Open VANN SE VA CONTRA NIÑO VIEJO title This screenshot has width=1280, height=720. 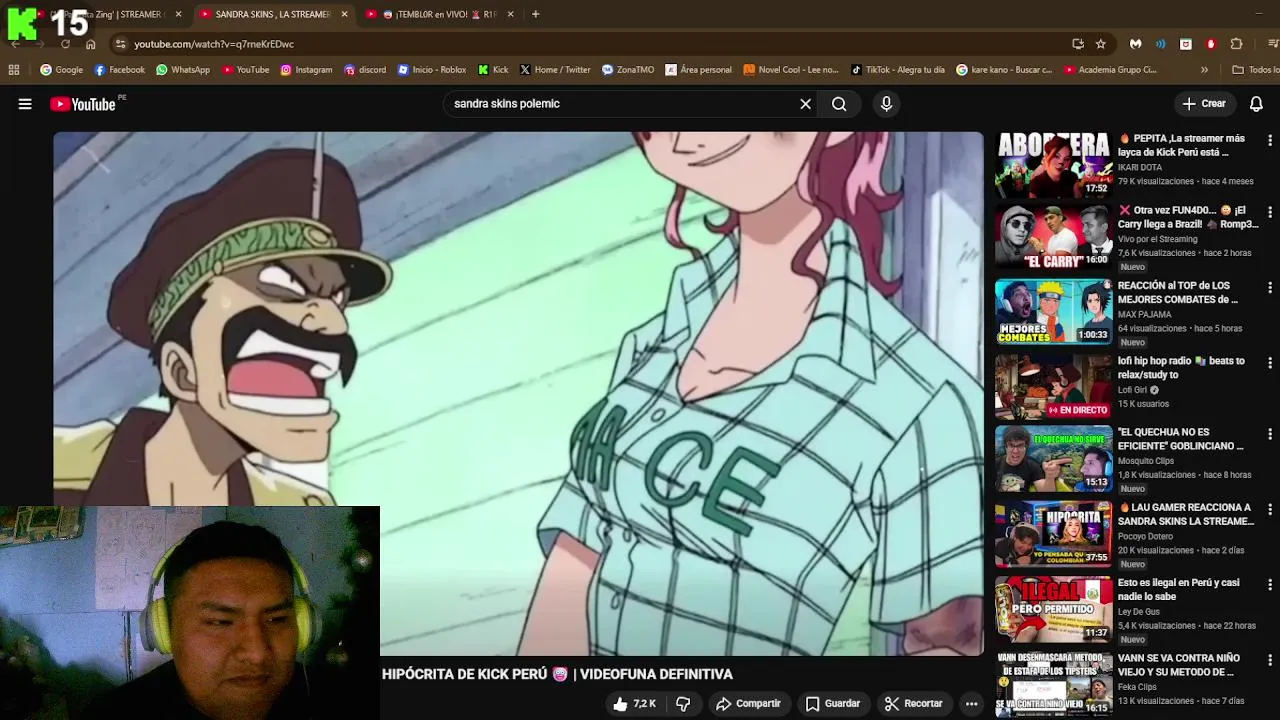(x=1181, y=665)
